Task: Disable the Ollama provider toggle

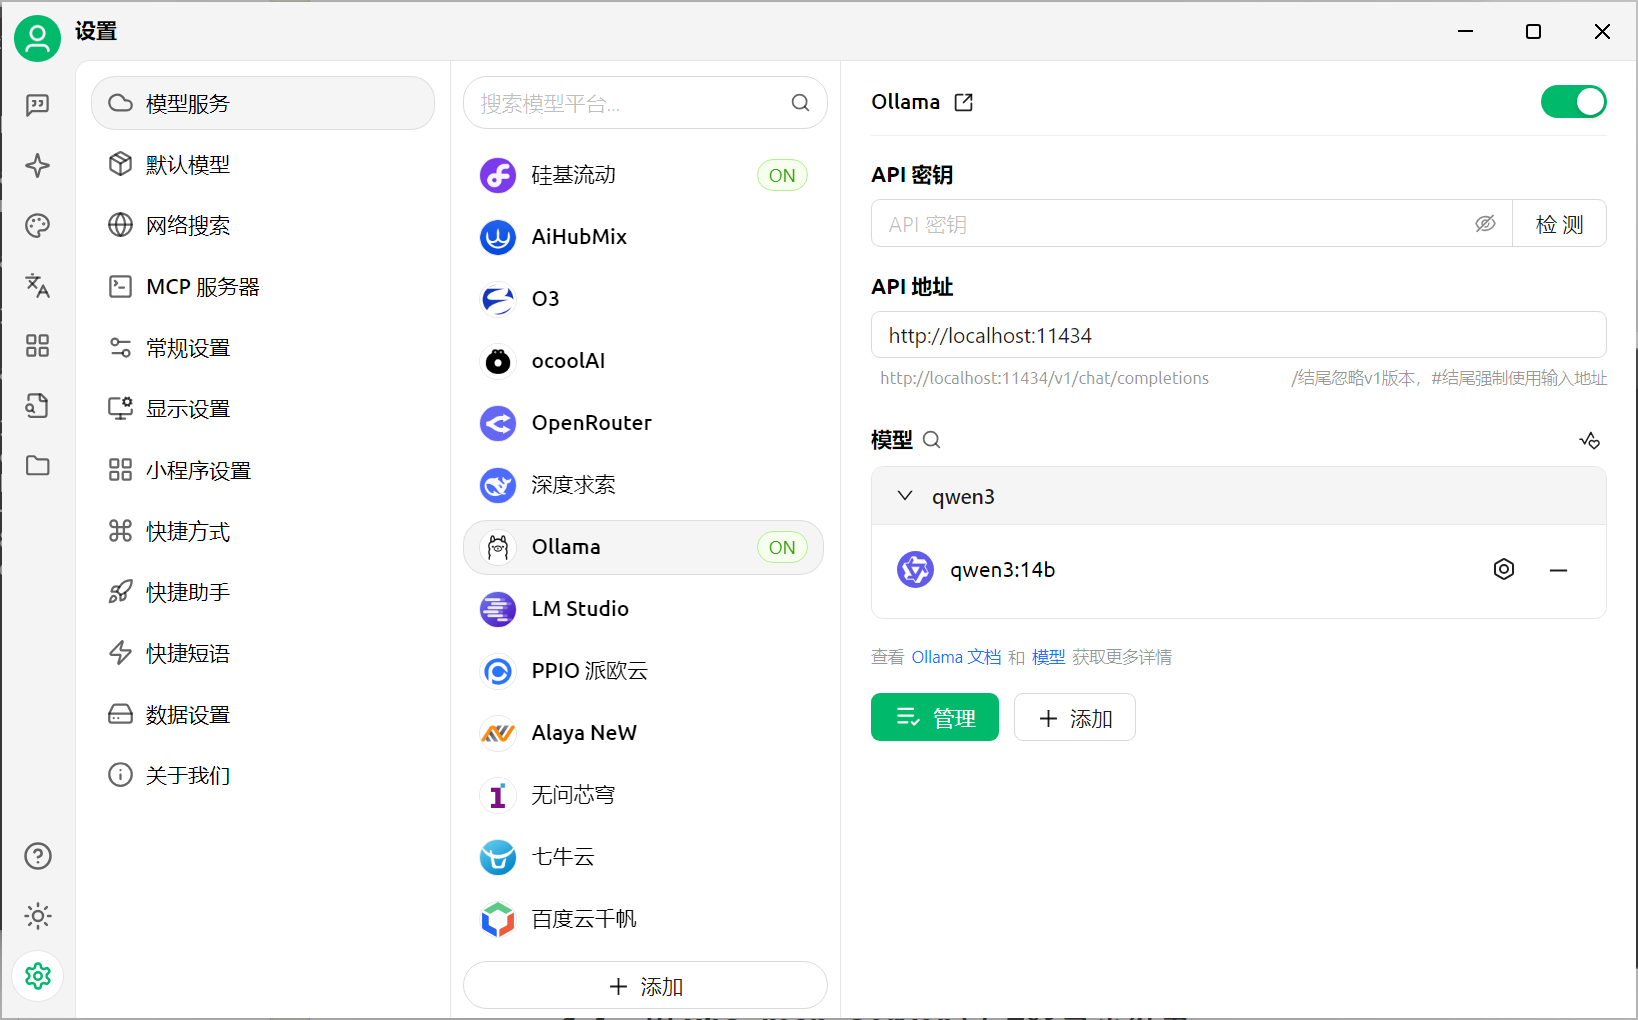Action: click(x=1573, y=101)
